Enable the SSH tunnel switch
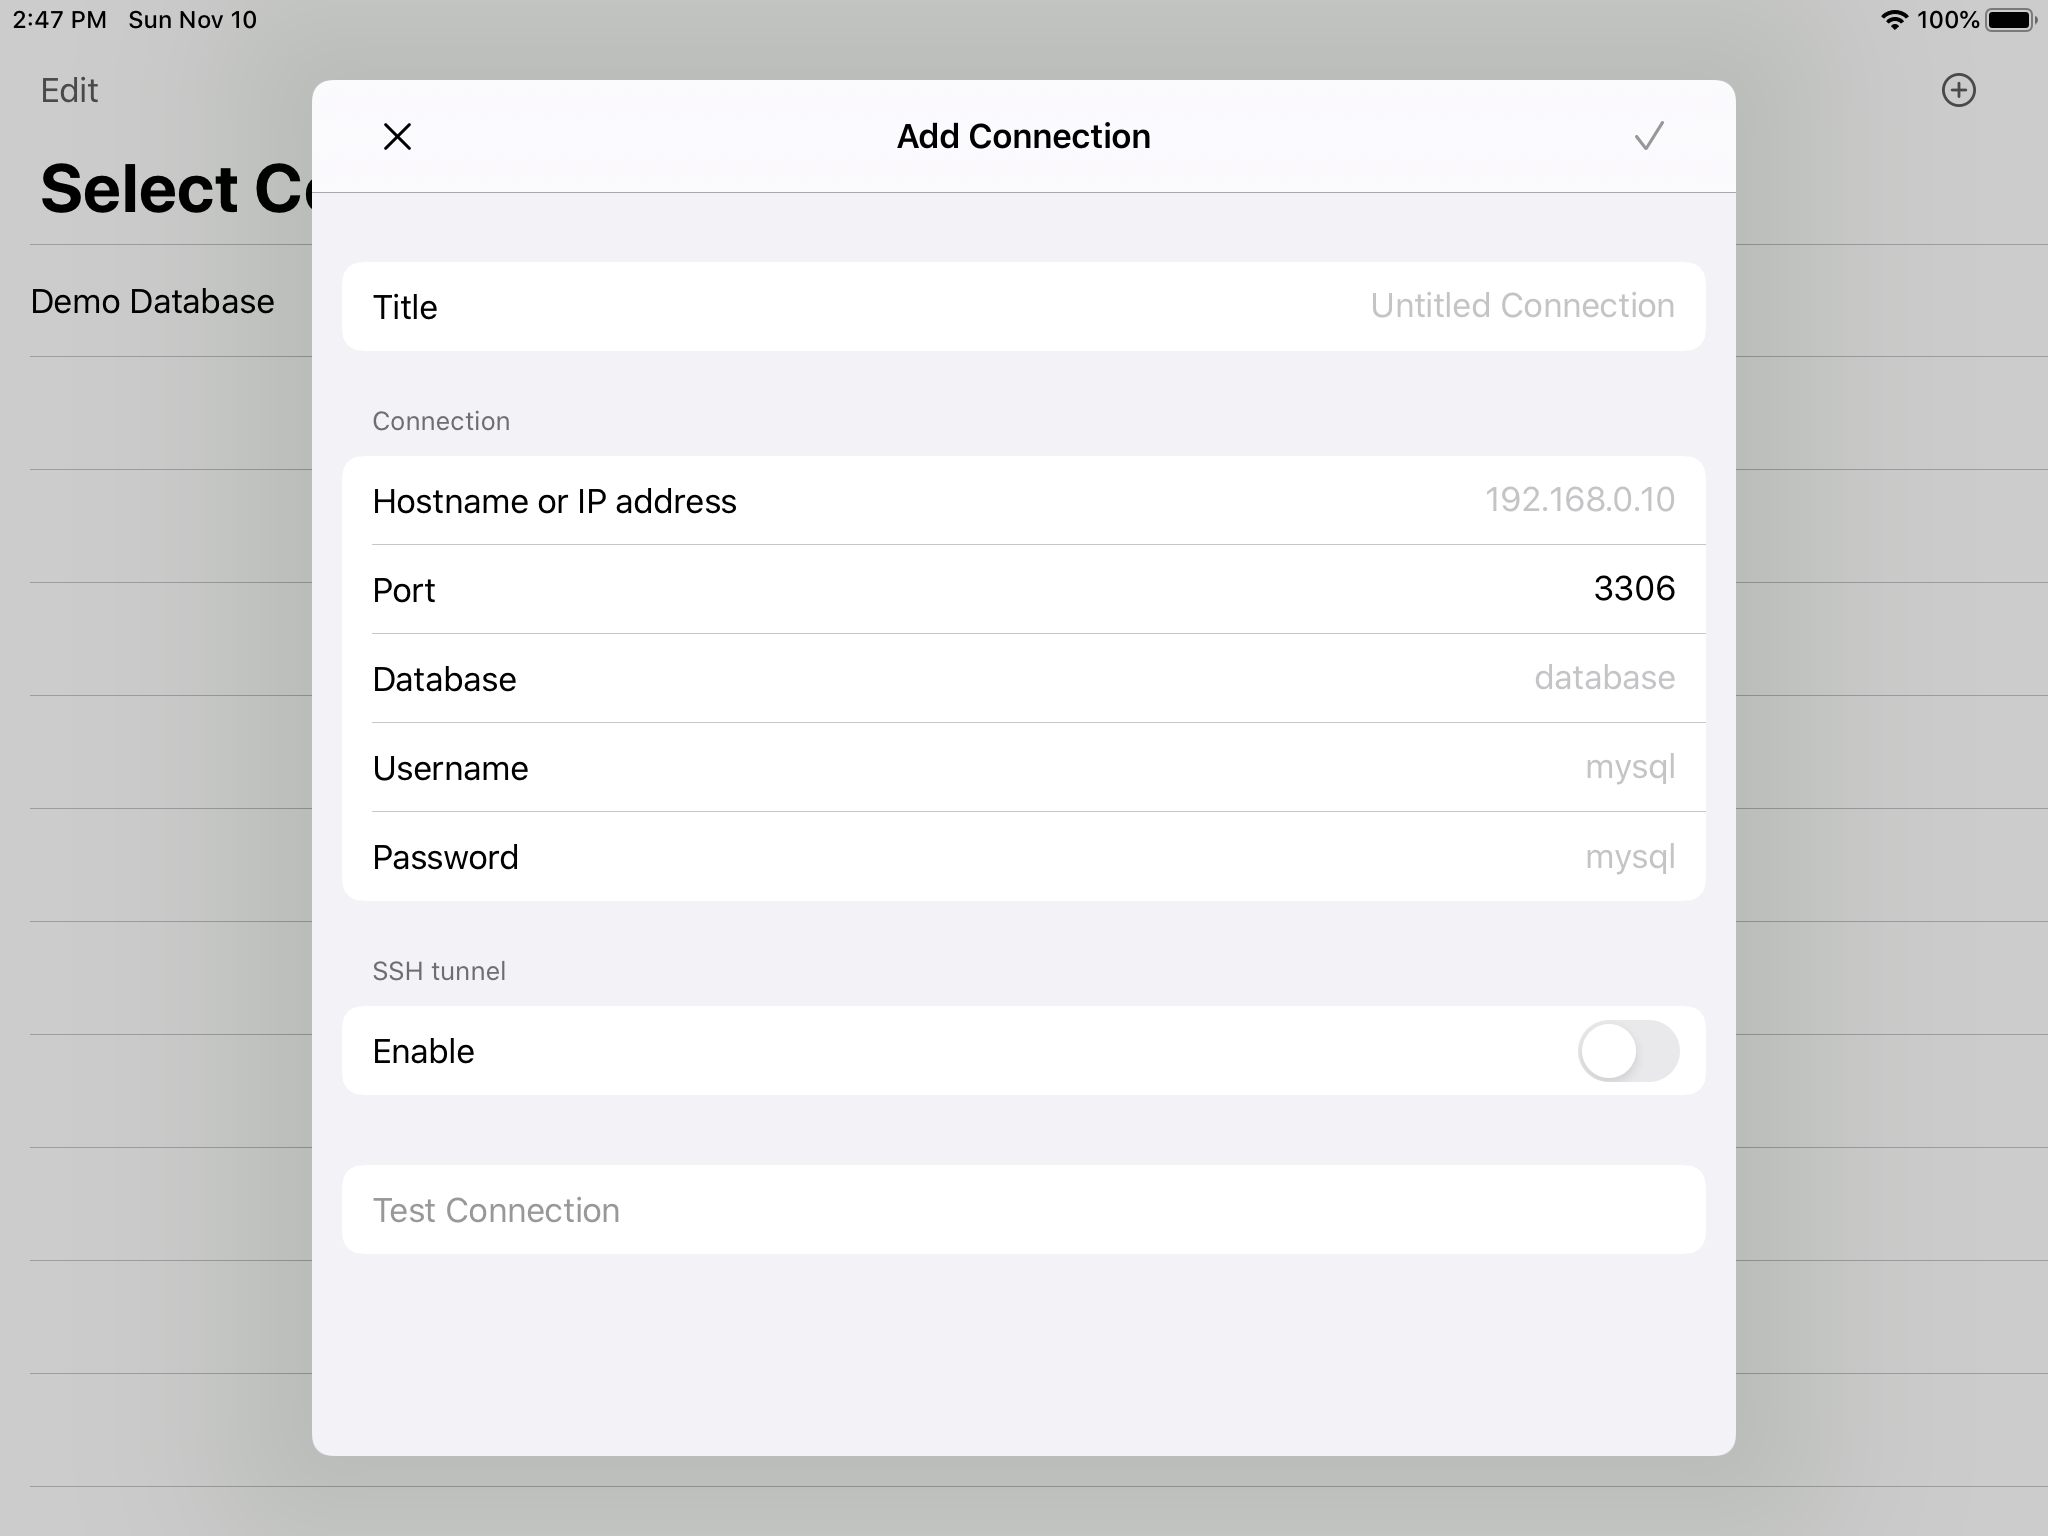This screenshot has width=2048, height=1536. (x=1627, y=1051)
